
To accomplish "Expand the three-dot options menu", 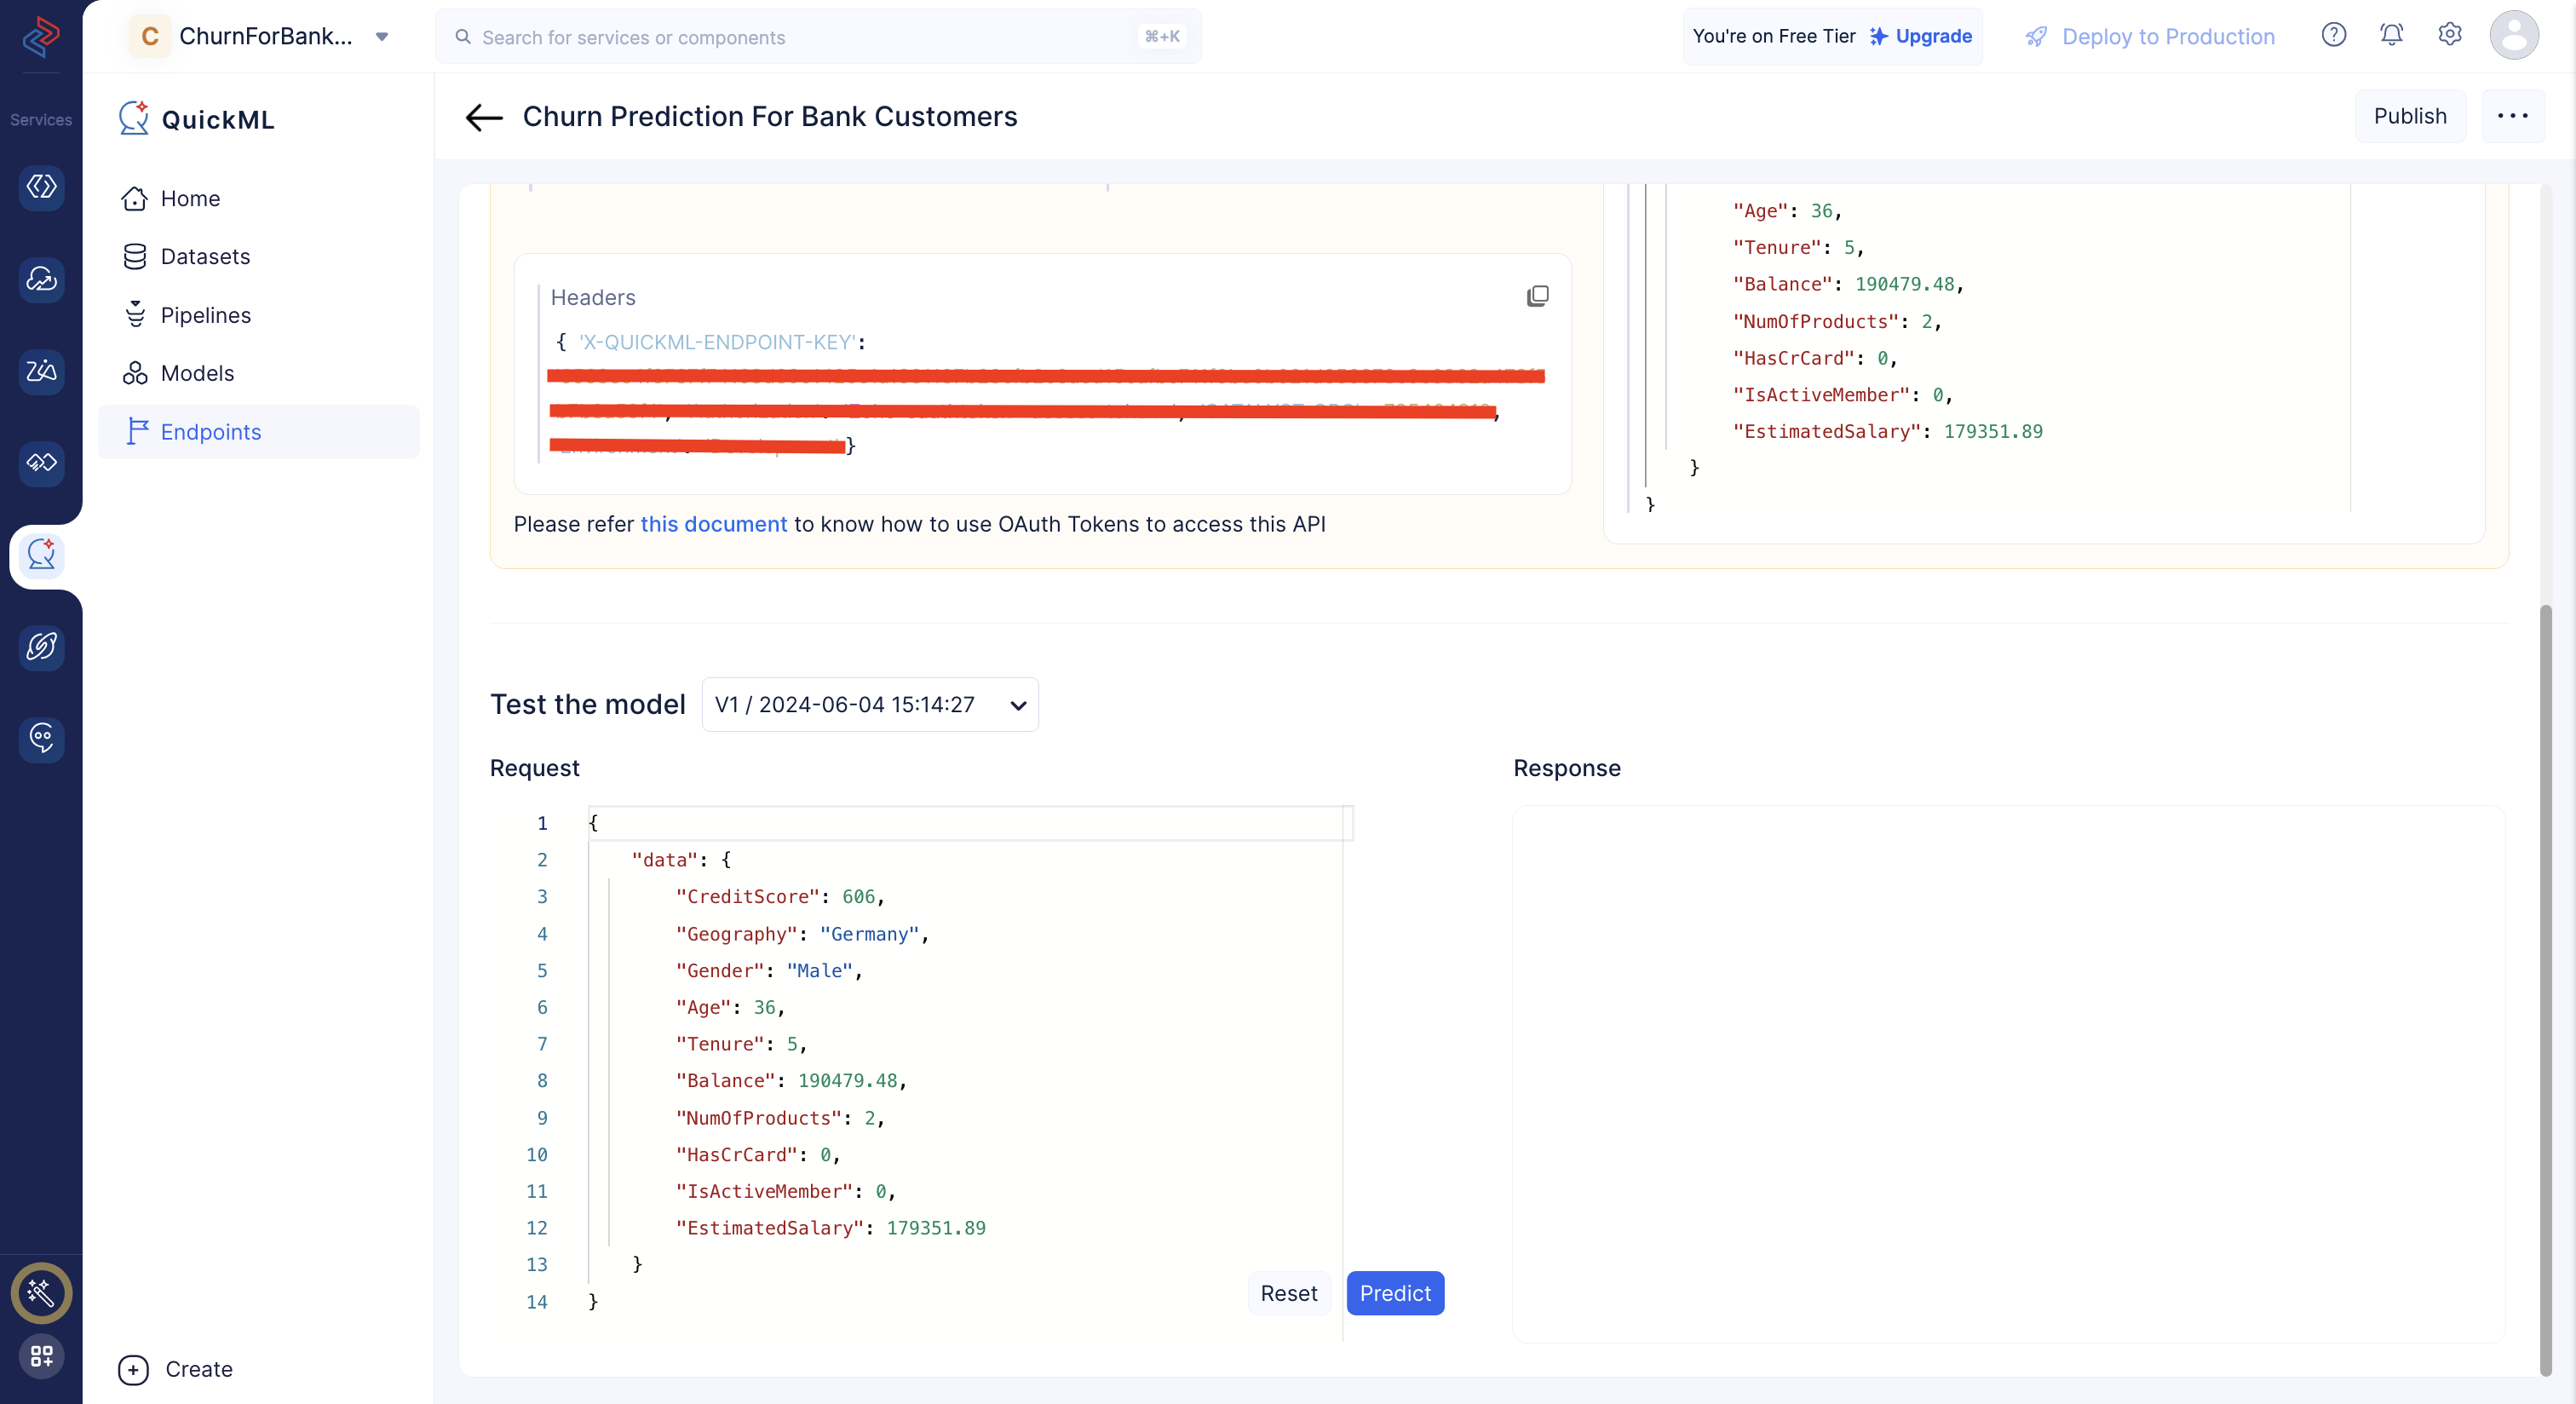I will (2514, 116).
